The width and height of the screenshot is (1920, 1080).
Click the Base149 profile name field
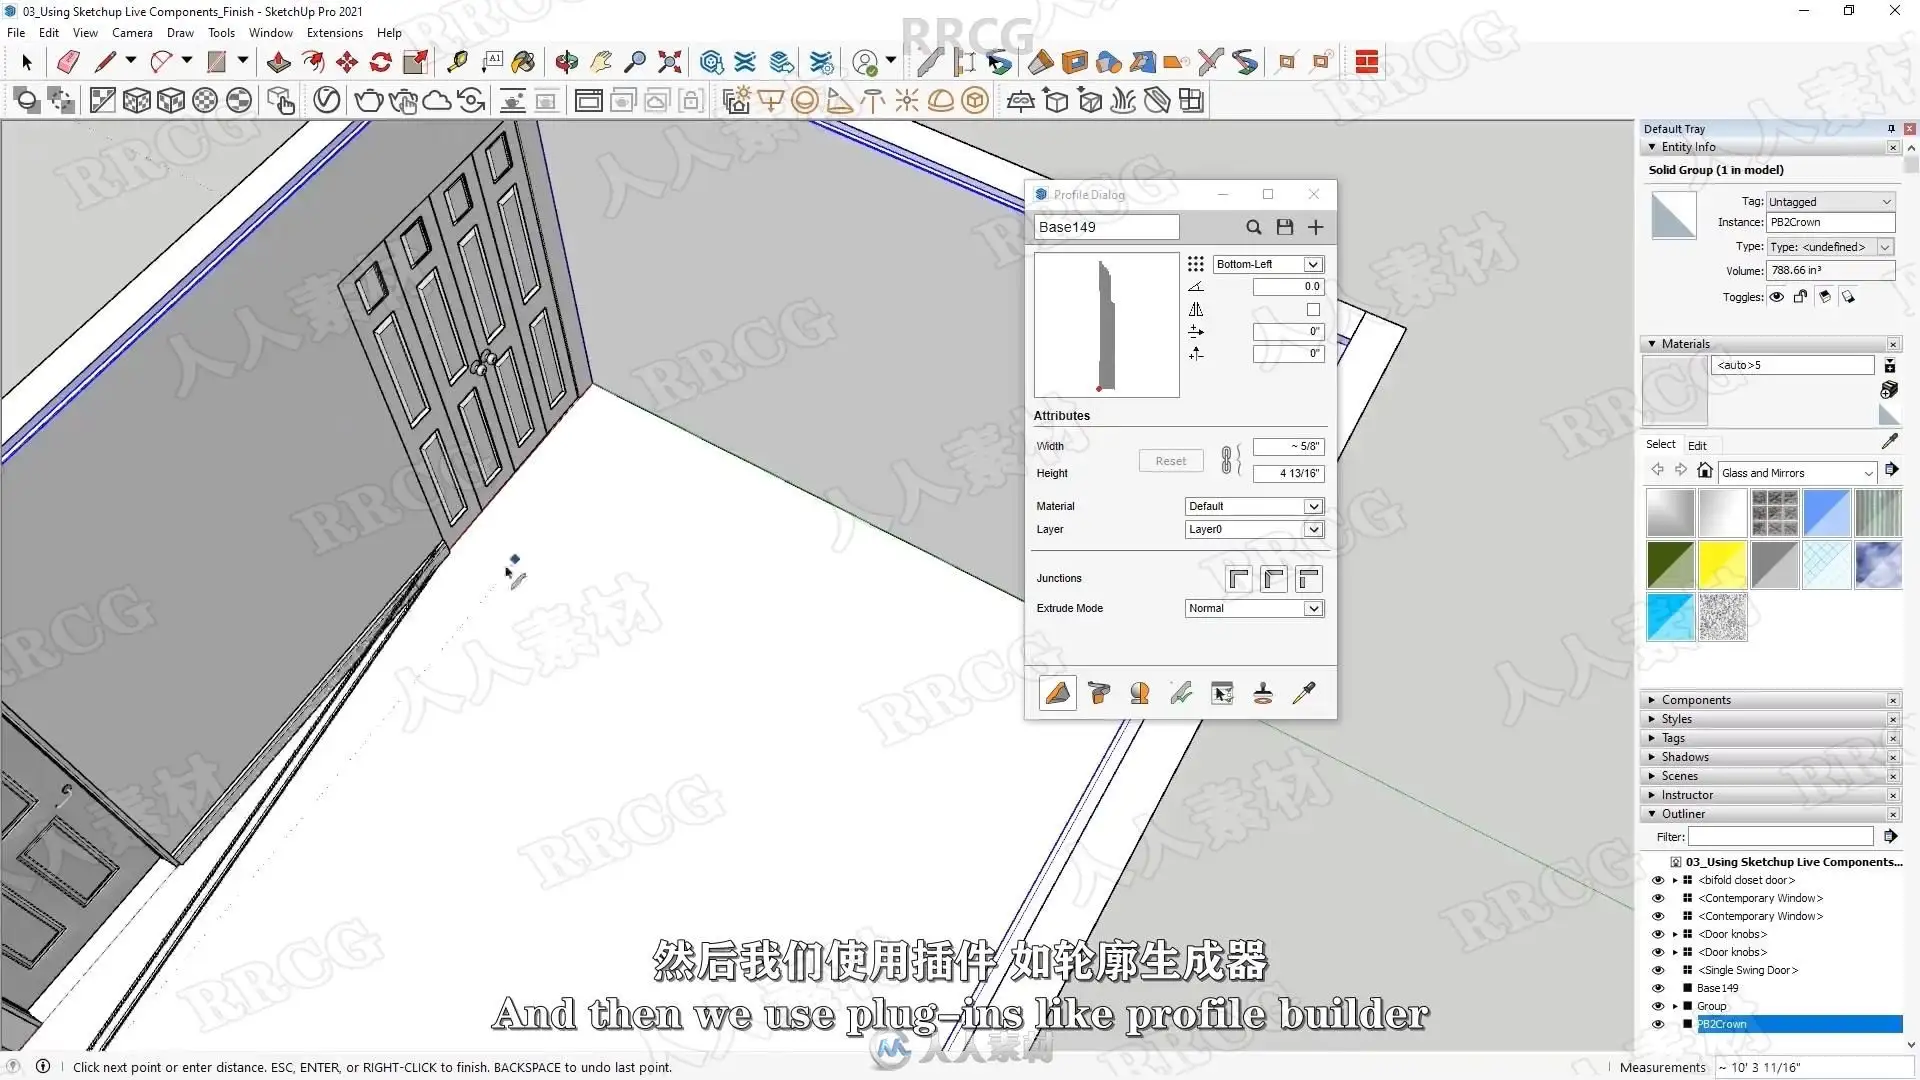click(x=1106, y=227)
